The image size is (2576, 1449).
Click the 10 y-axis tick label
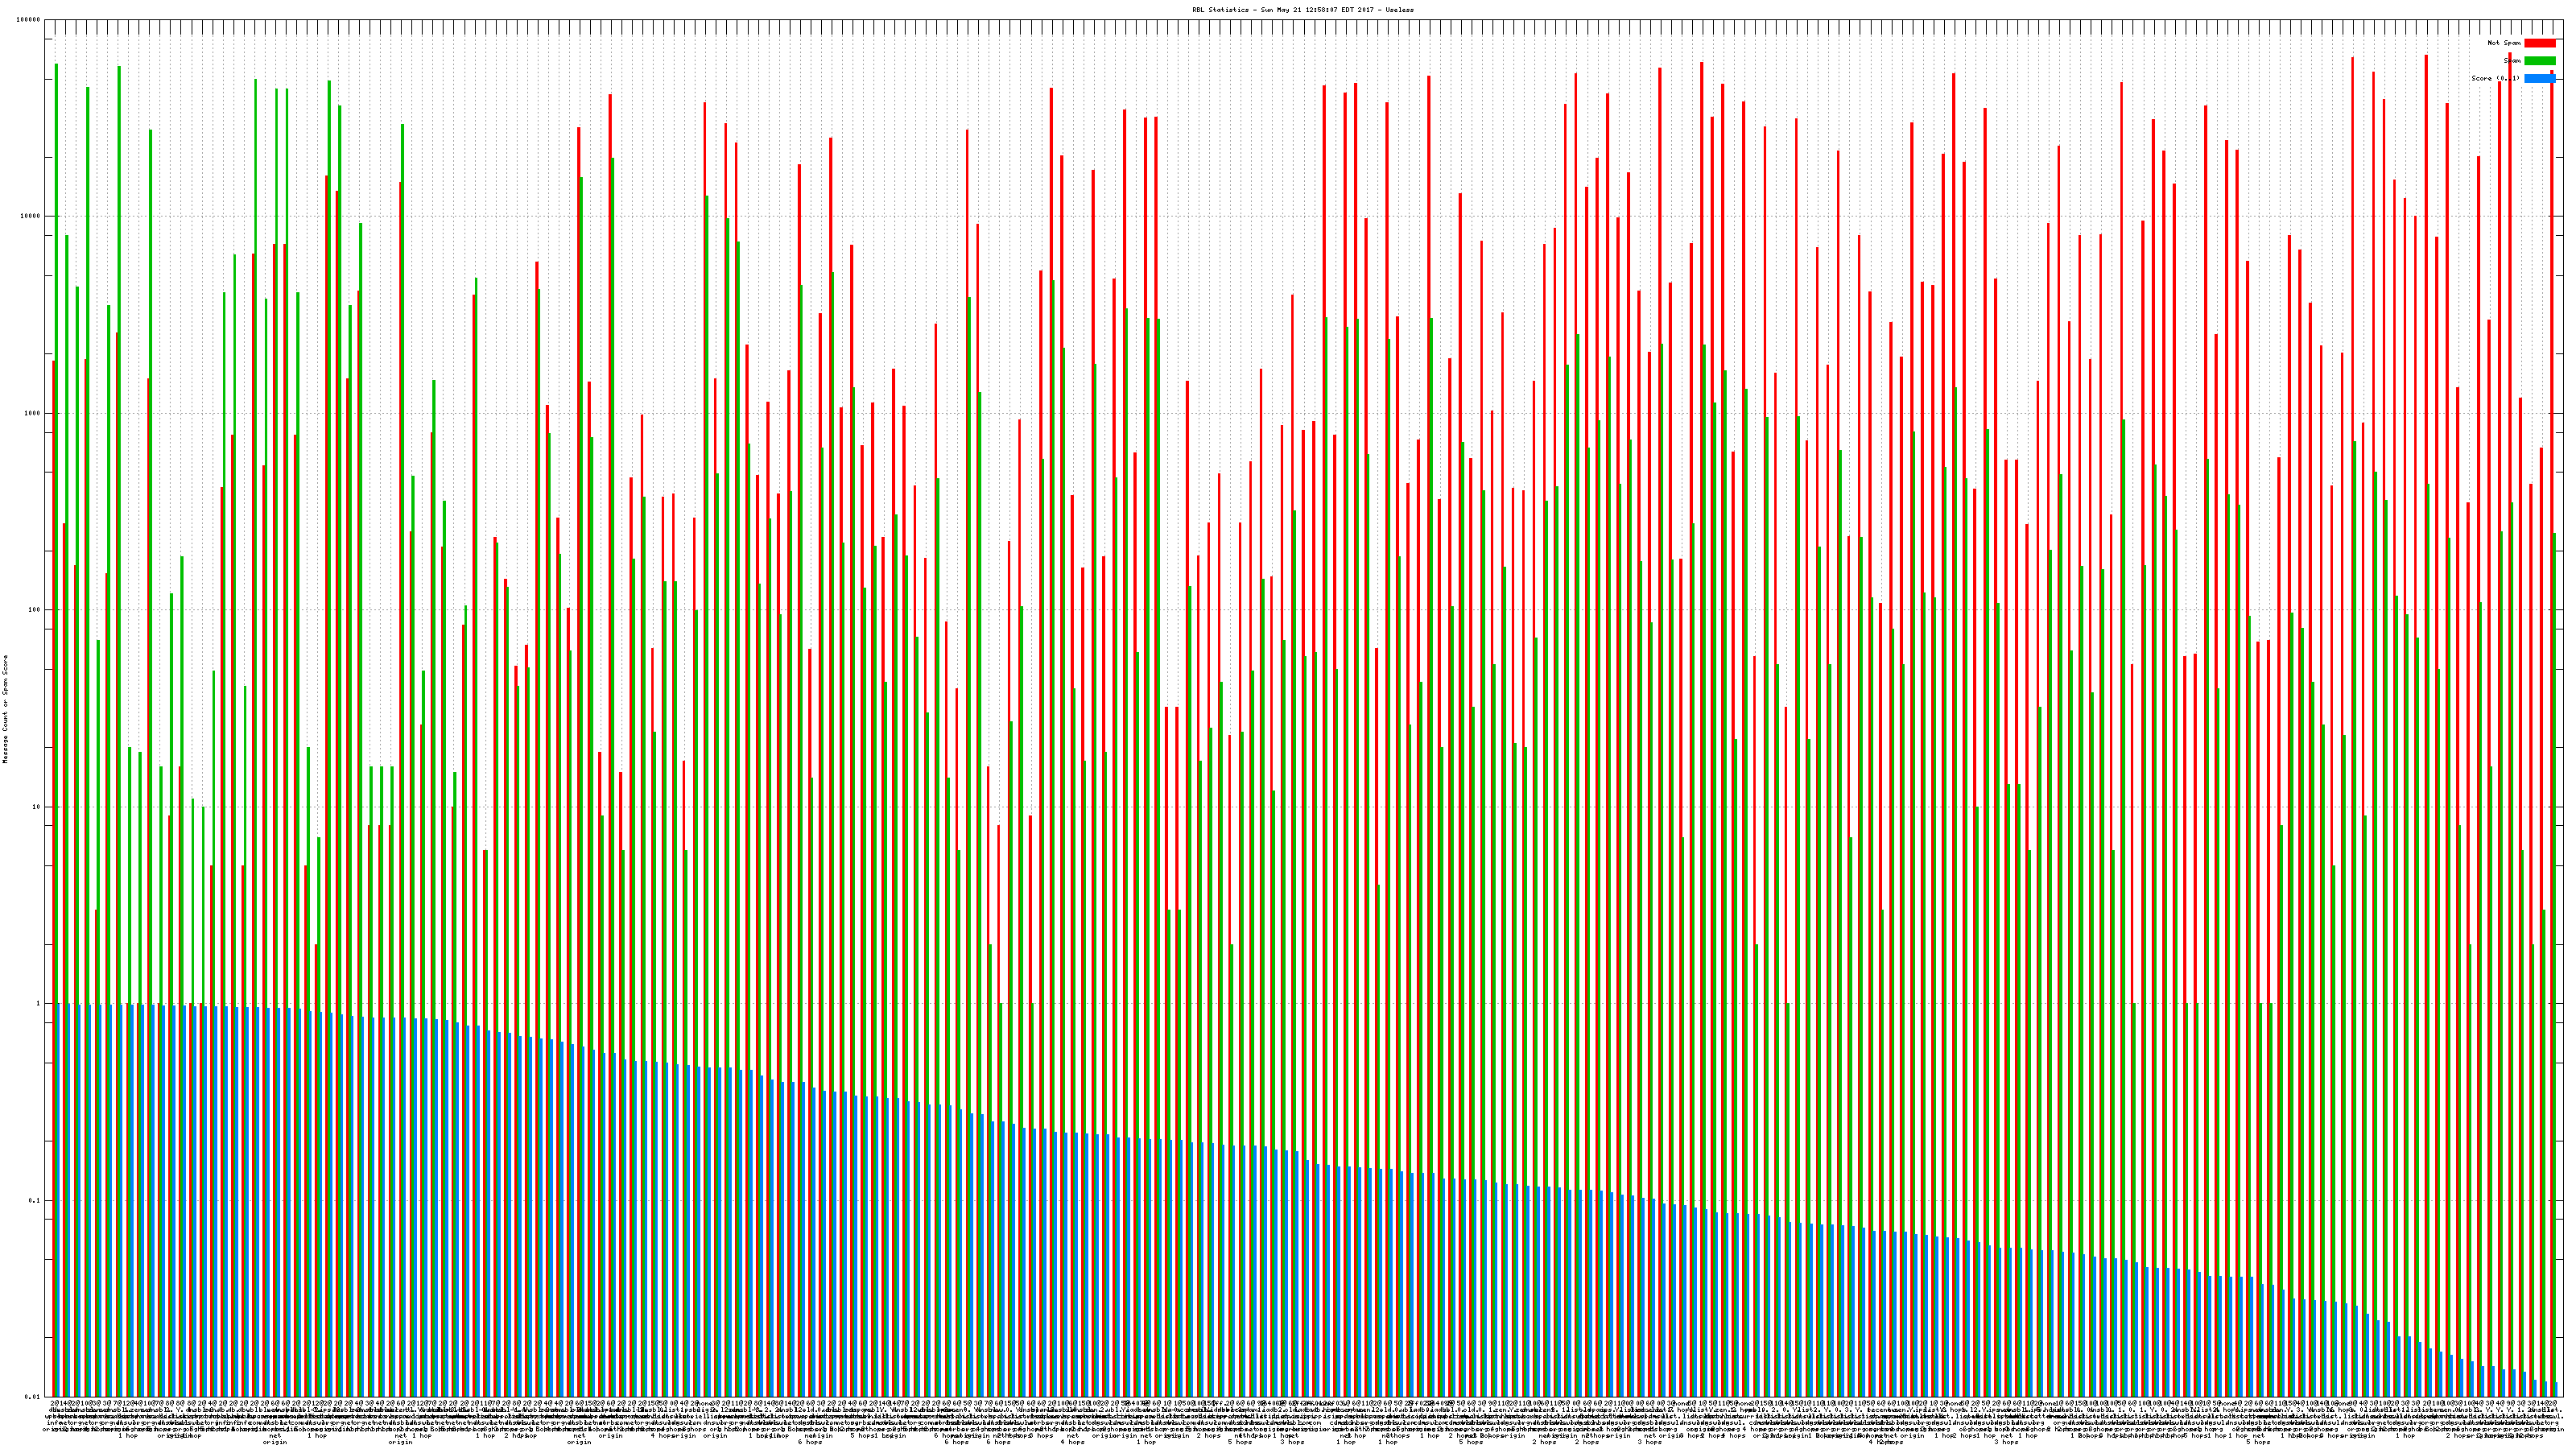pyautogui.click(x=37, y=807)
